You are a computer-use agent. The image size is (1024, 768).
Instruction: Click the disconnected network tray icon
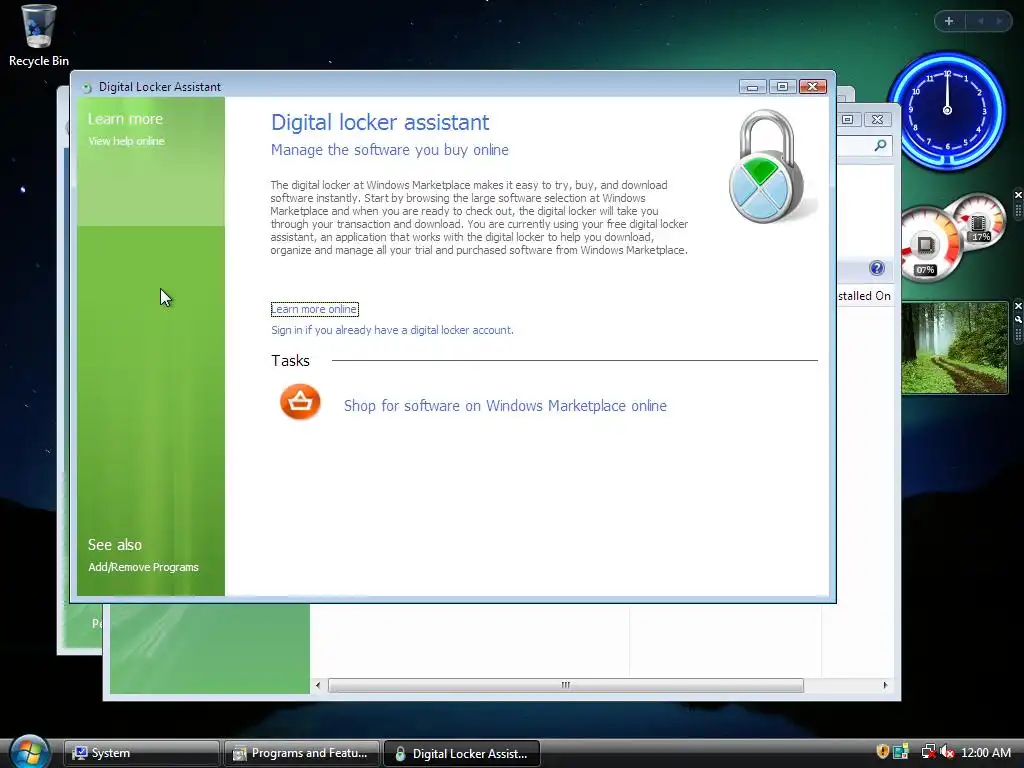click(x=927, y=752)
